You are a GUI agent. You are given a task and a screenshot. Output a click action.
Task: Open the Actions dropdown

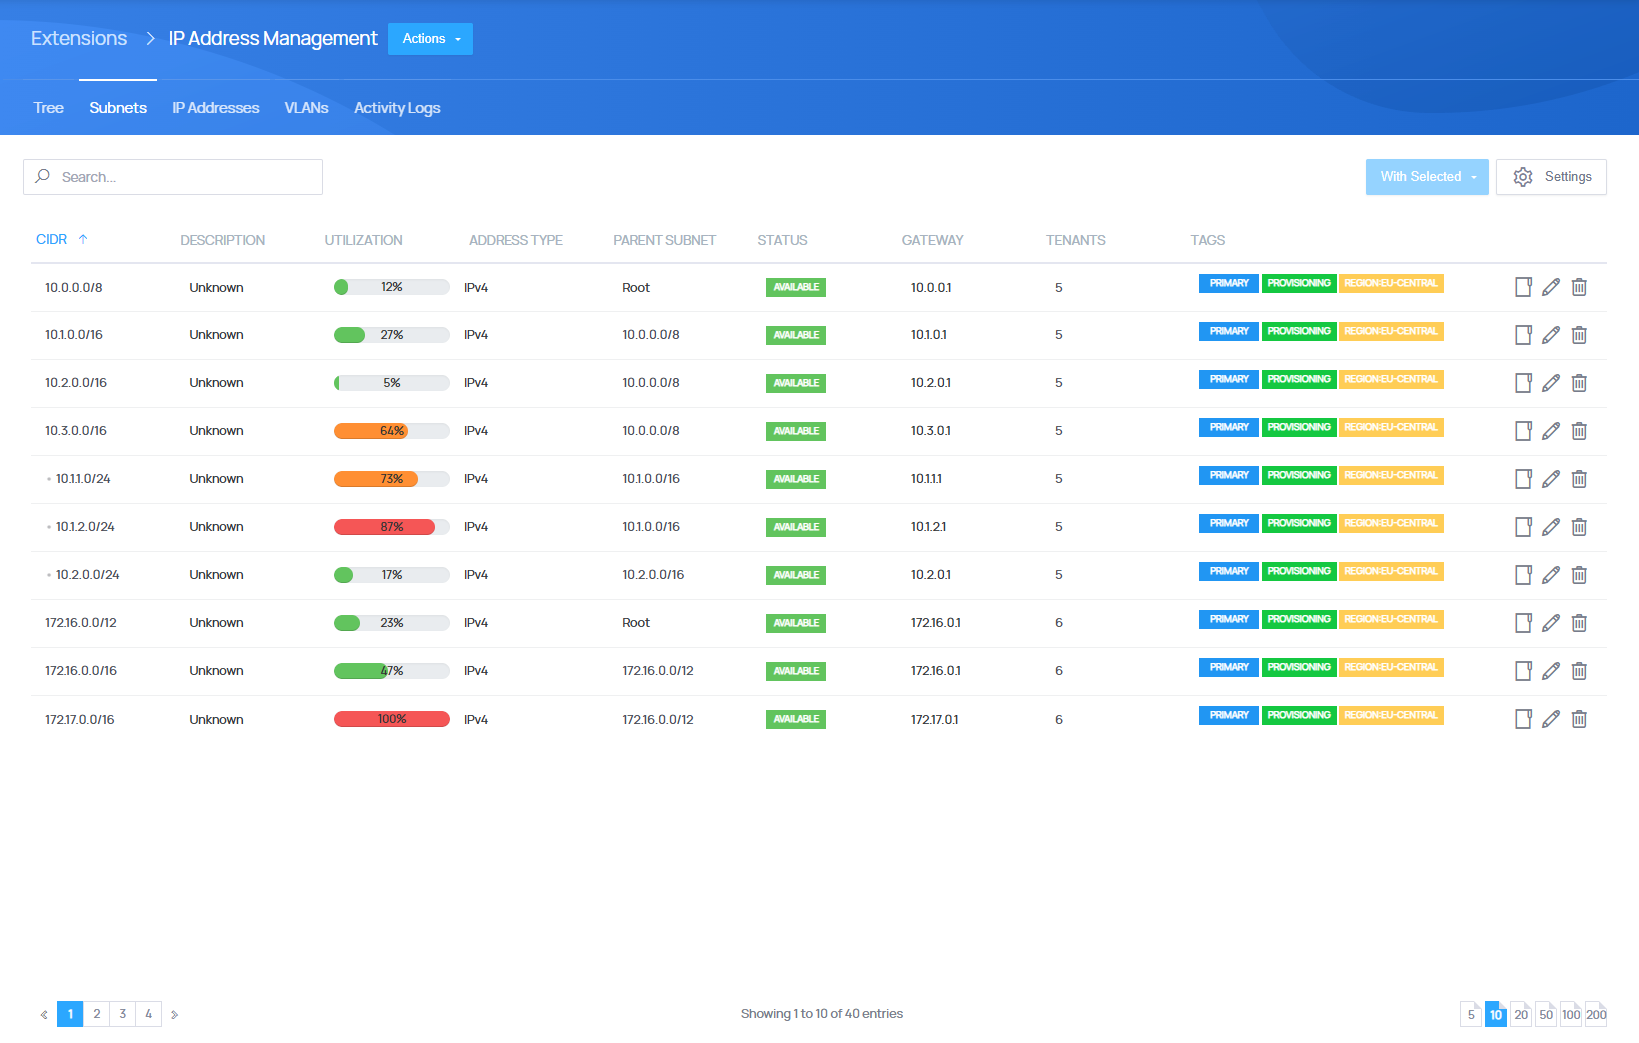[x=430, y=39]
